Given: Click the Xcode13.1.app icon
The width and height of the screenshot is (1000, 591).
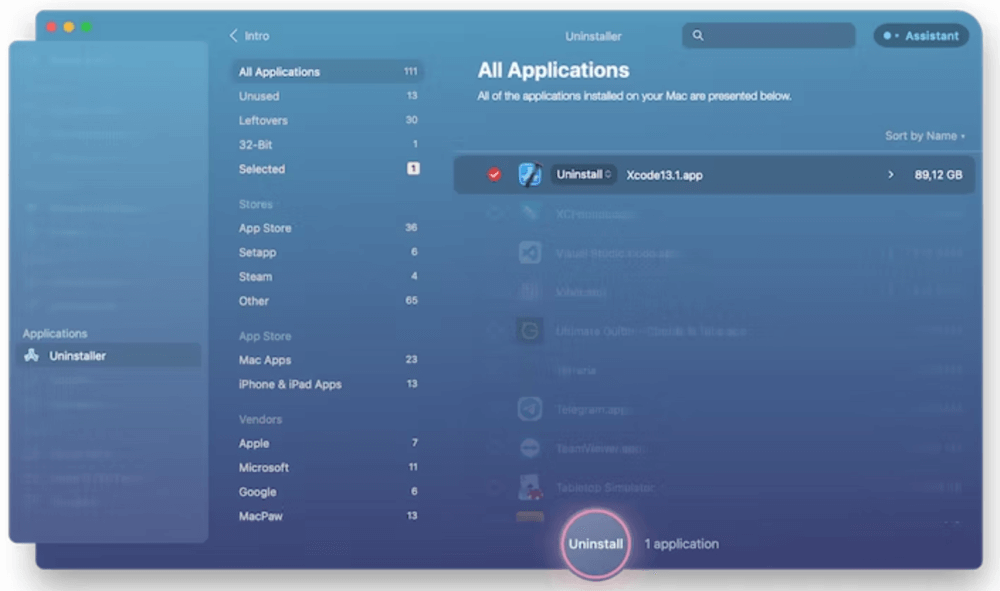Looking at the screenshot, I should click(x=529, y=175).
